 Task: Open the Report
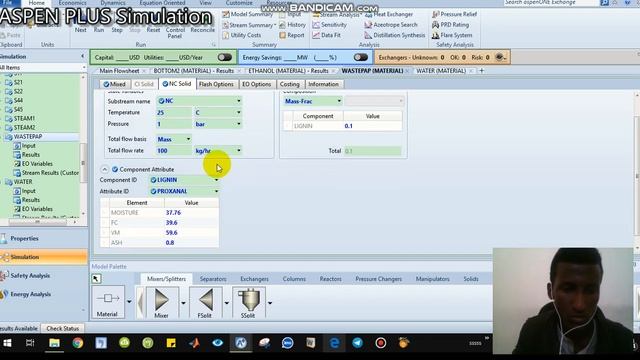pyautogui.click(x=292, y=35)
